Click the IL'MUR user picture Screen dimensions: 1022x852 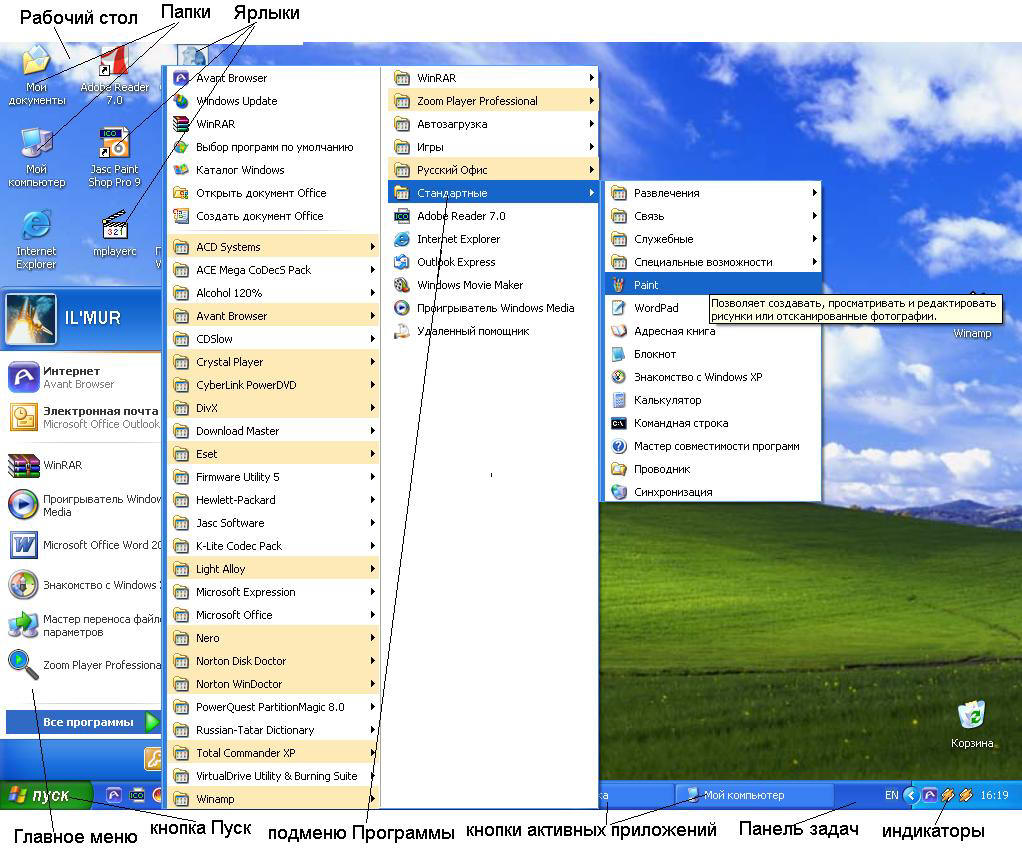pyautogui.click(x=31, y=319)
